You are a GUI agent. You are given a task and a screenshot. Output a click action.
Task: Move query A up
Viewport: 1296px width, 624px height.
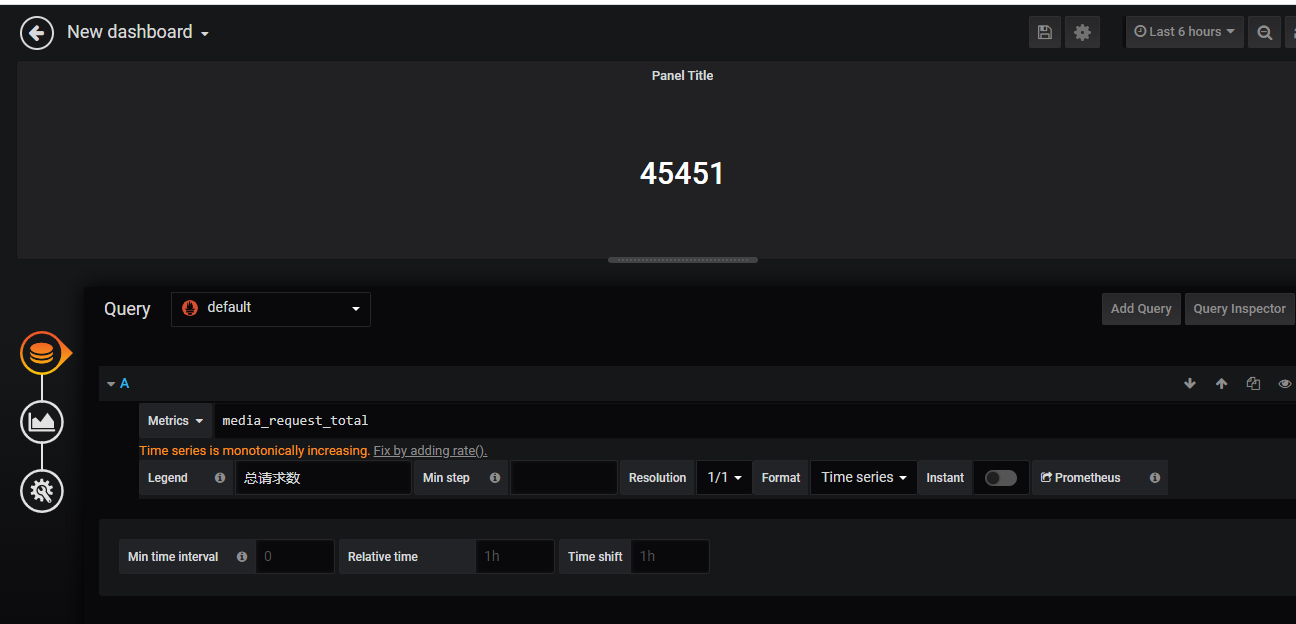click(1221, 383)
